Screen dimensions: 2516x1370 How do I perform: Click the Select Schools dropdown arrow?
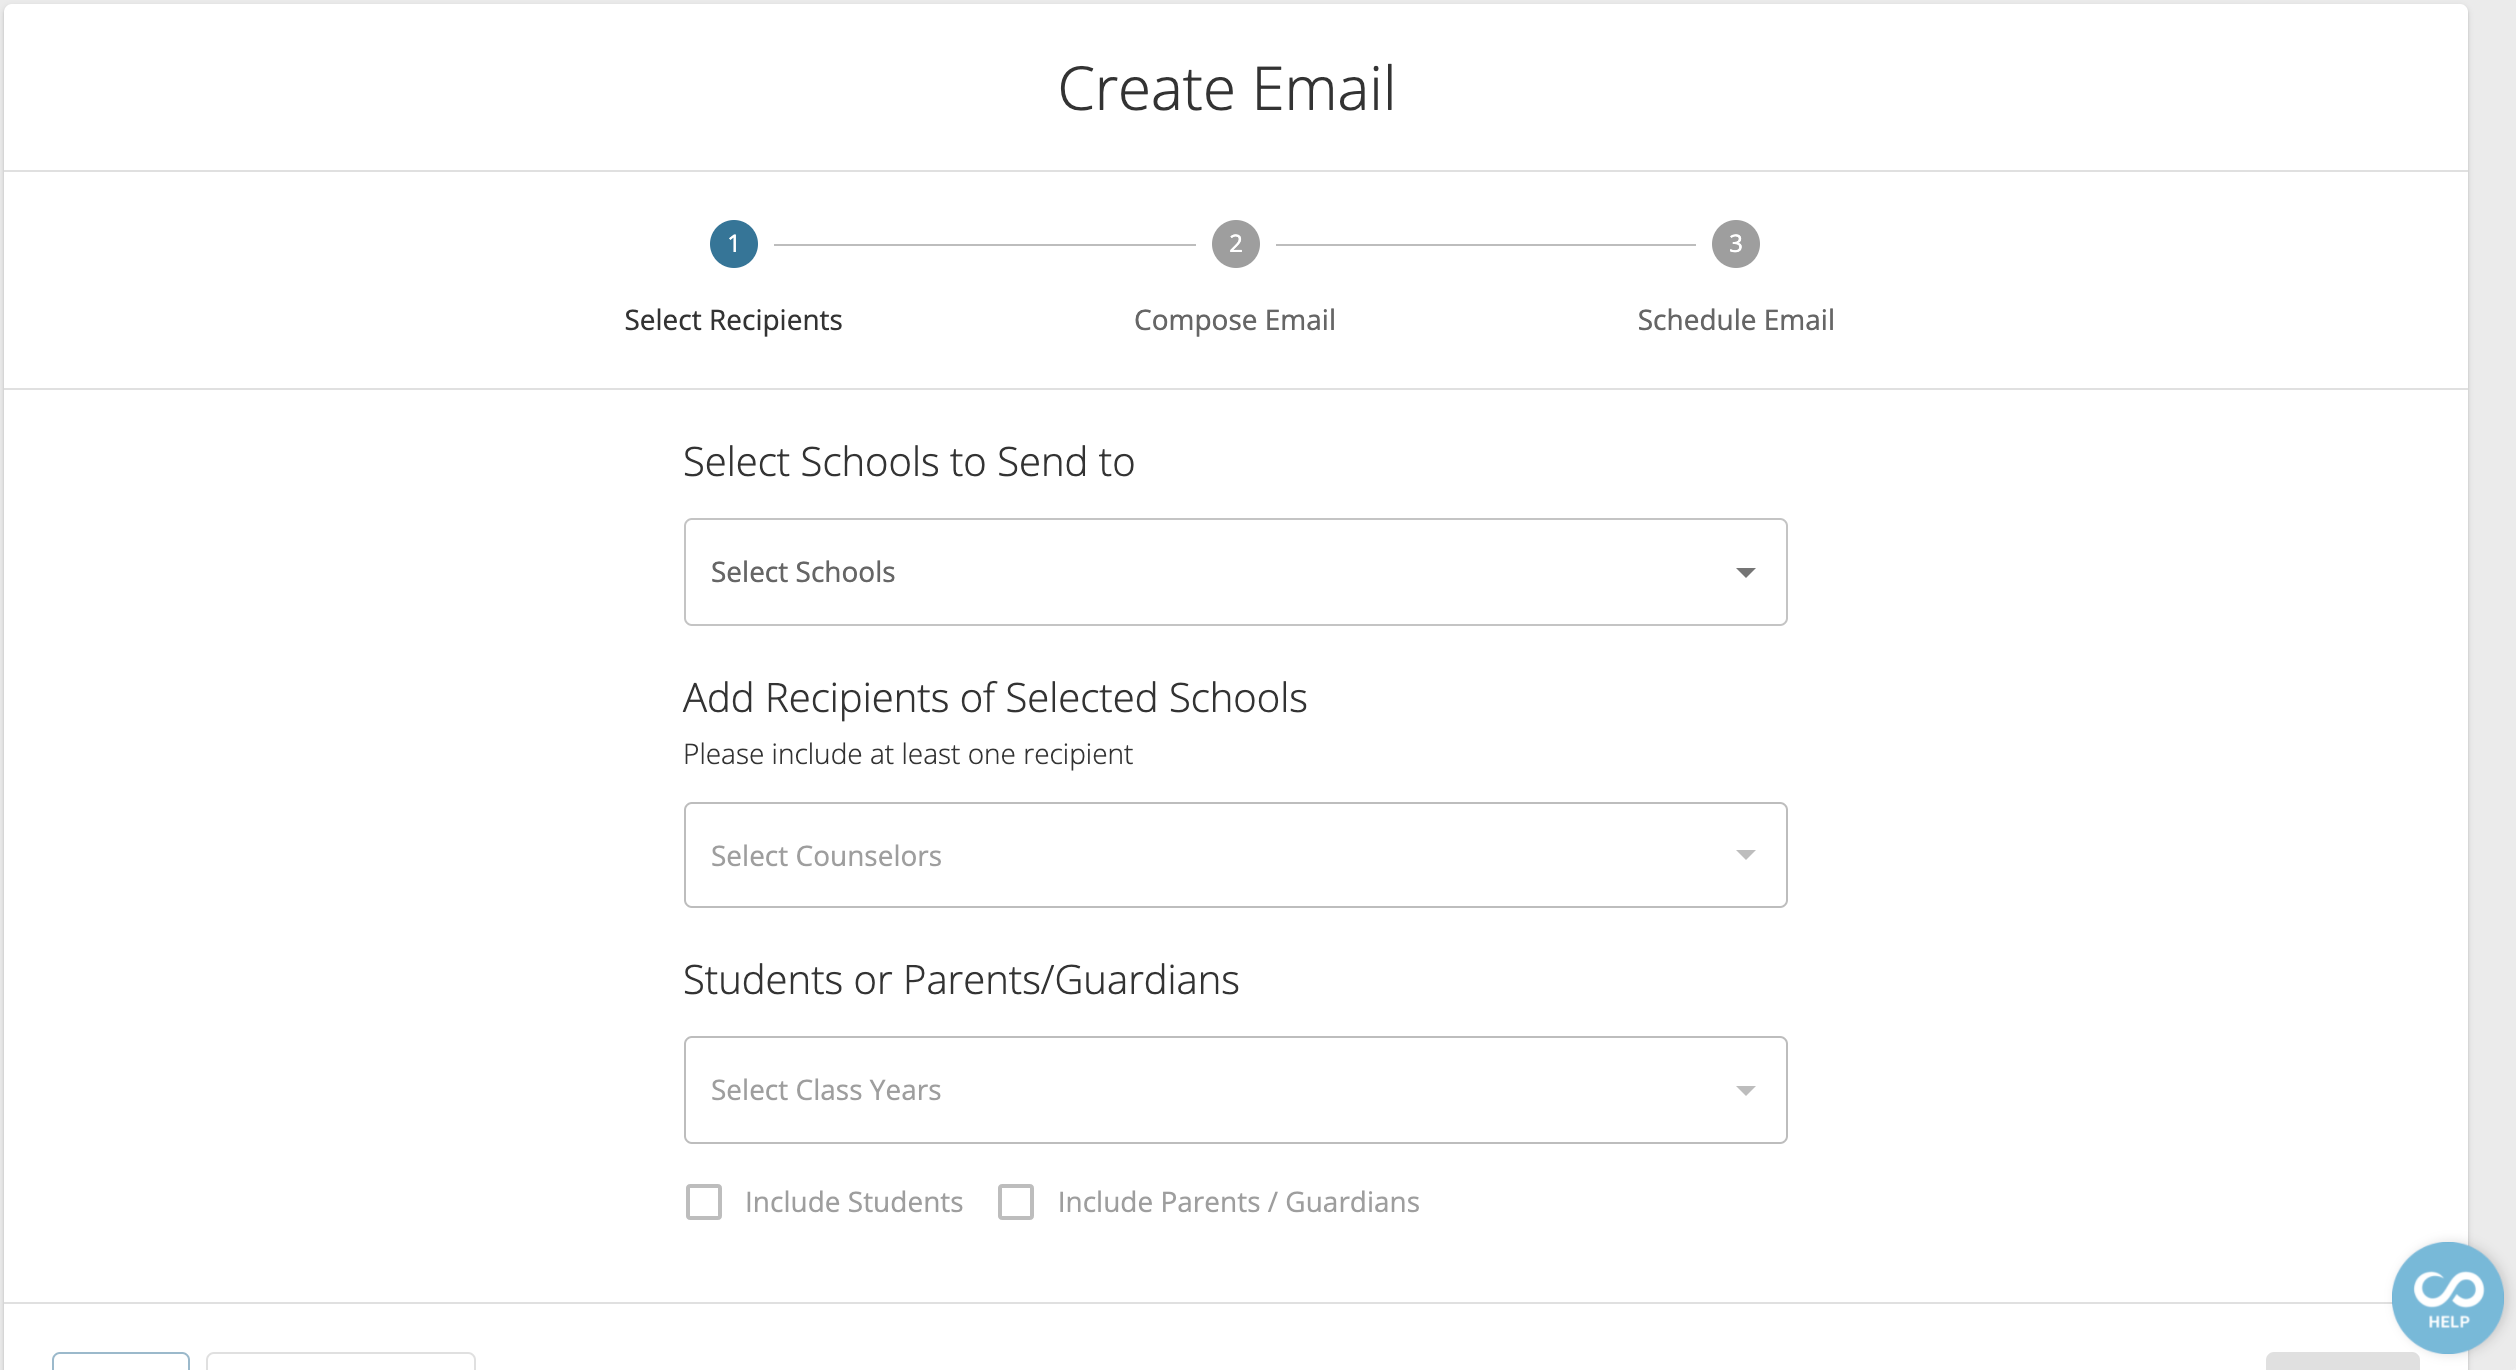coord(1746,573)
